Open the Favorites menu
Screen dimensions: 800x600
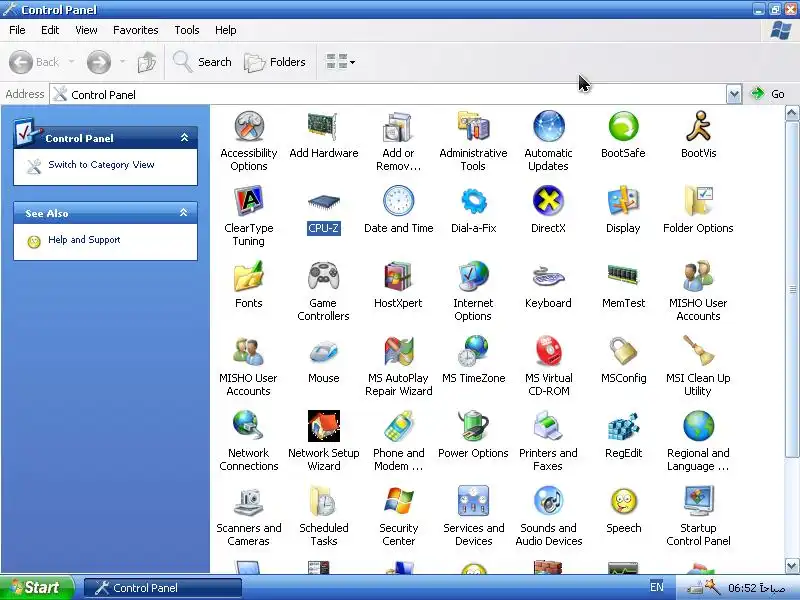[x=136, y=30]
